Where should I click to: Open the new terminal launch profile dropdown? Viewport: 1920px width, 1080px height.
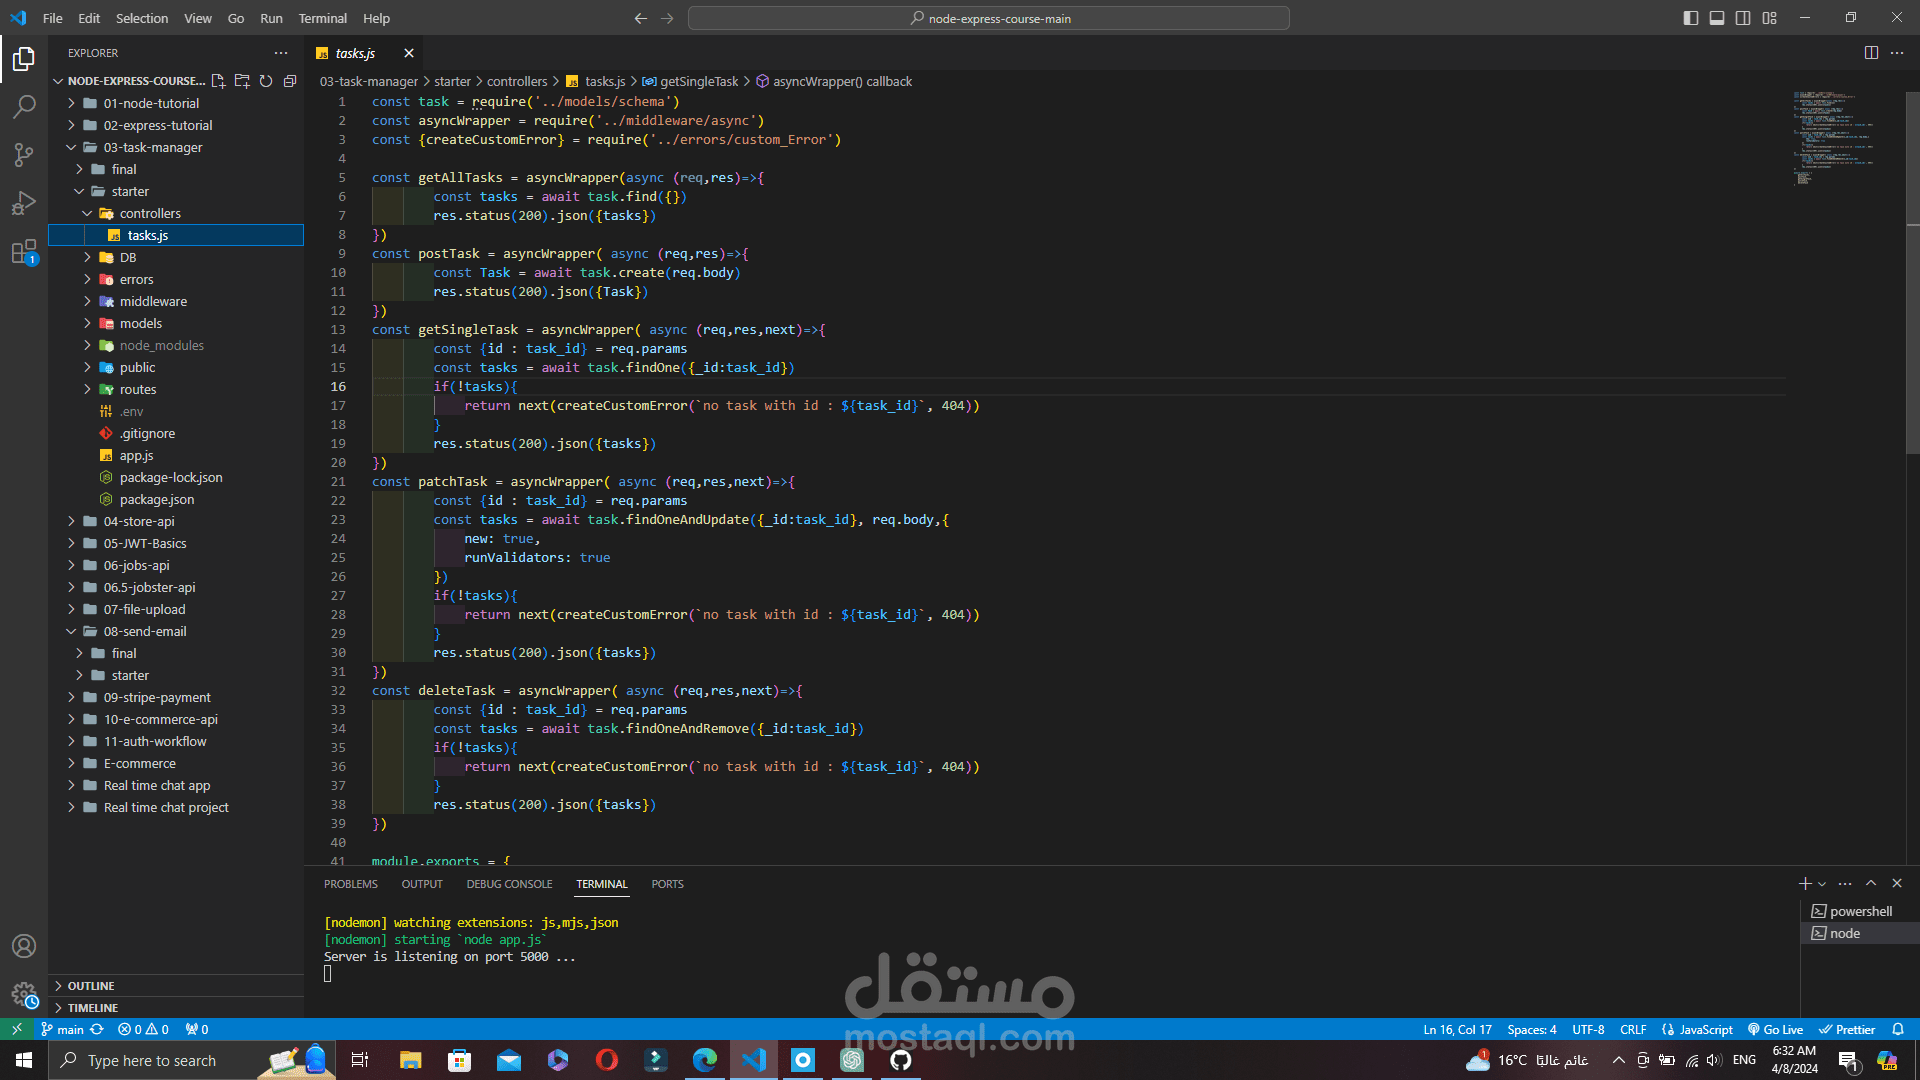tap(1822, 884)
